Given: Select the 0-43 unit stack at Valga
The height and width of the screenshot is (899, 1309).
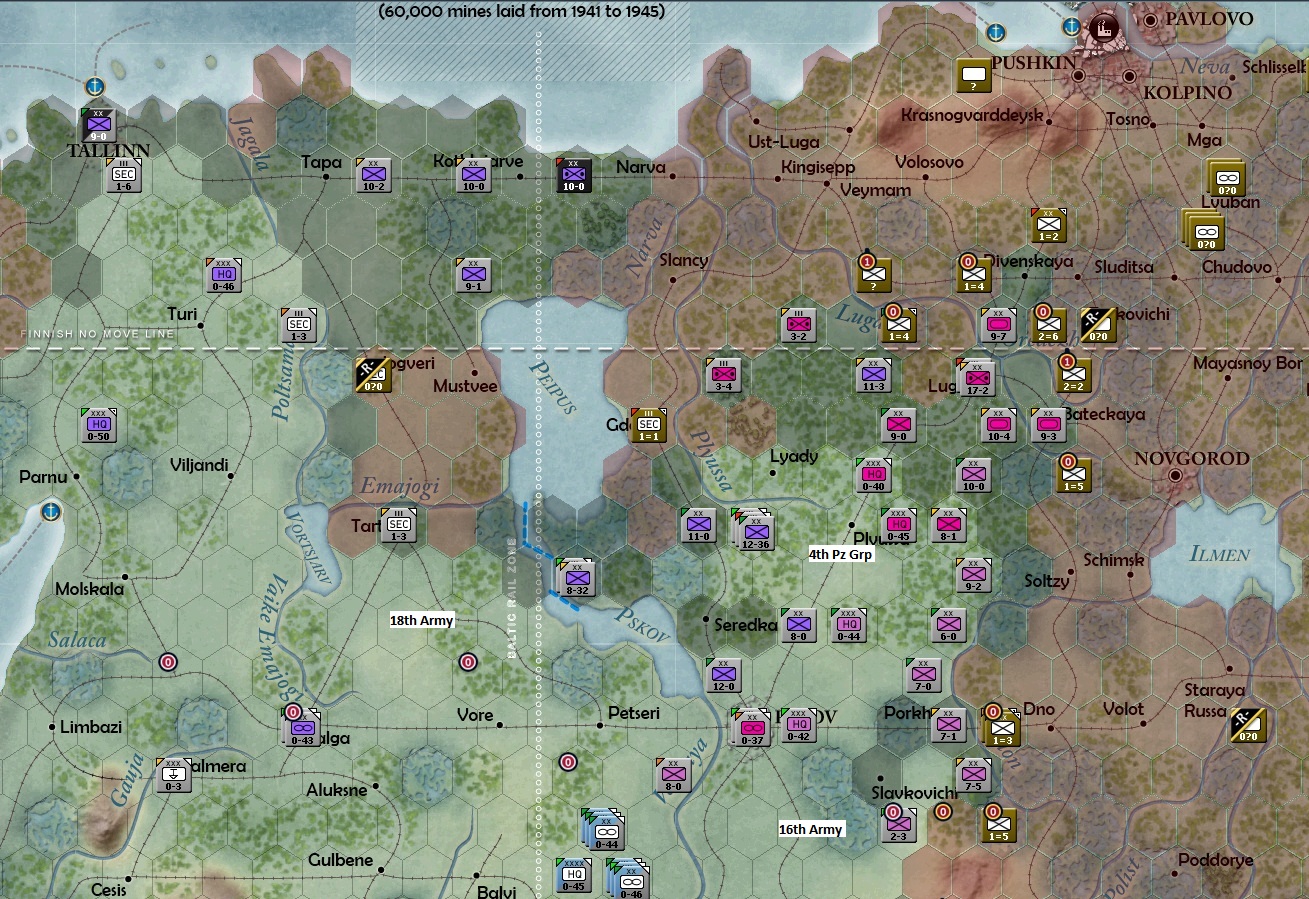Looking at the screenshot, I should click(x=301, y=728).
